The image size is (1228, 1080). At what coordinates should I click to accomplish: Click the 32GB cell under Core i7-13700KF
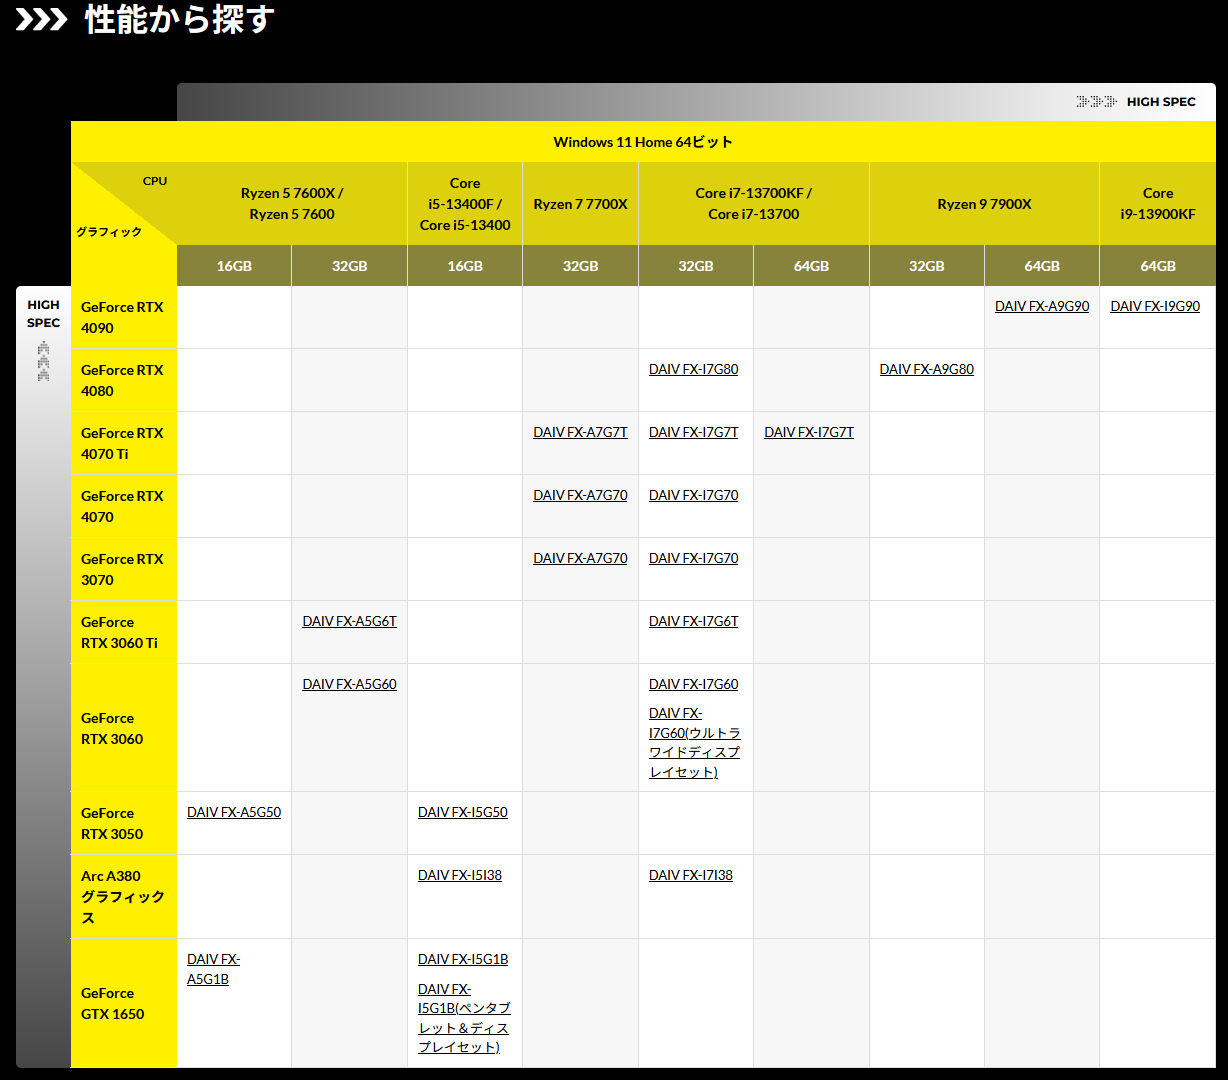point(696,266)
